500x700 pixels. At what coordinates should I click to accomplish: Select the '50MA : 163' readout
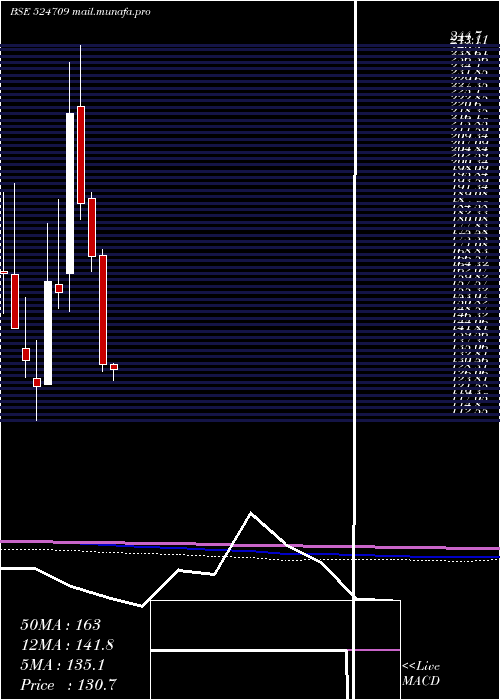tap(61, 625)
